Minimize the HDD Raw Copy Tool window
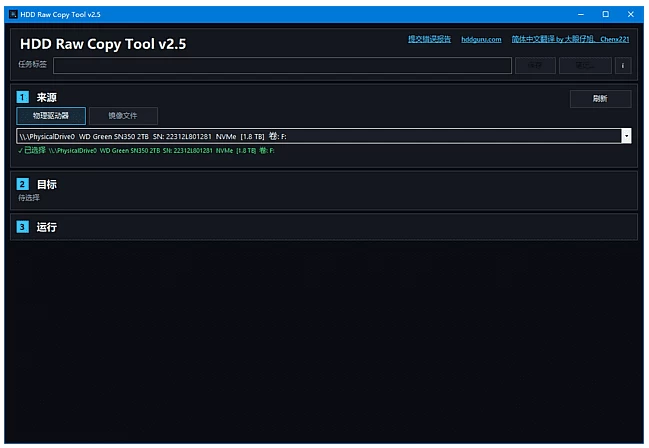 (580, 14)
